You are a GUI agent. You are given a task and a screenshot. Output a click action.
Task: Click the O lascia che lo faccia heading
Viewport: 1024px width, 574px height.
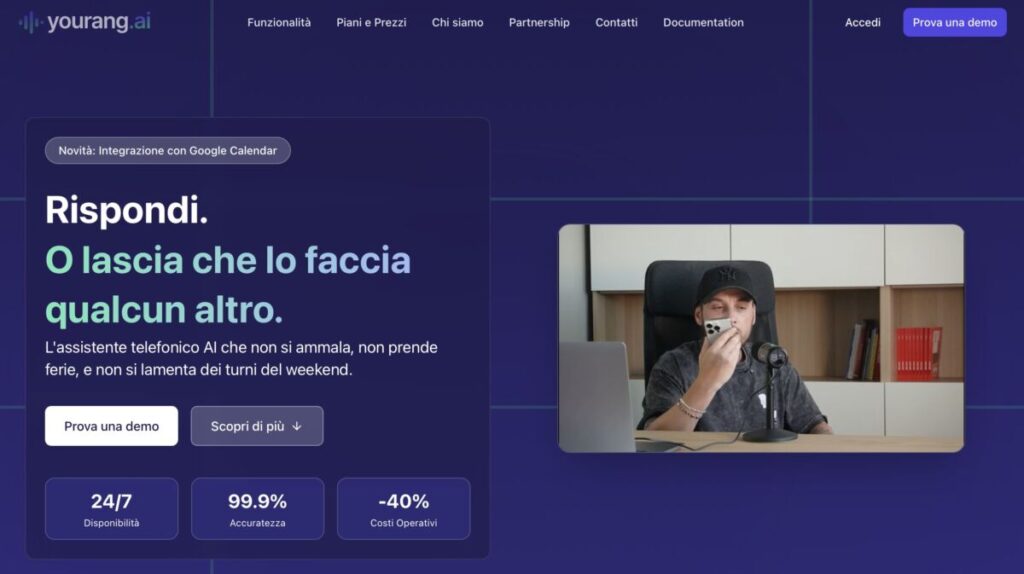click(x=228, y=260)
